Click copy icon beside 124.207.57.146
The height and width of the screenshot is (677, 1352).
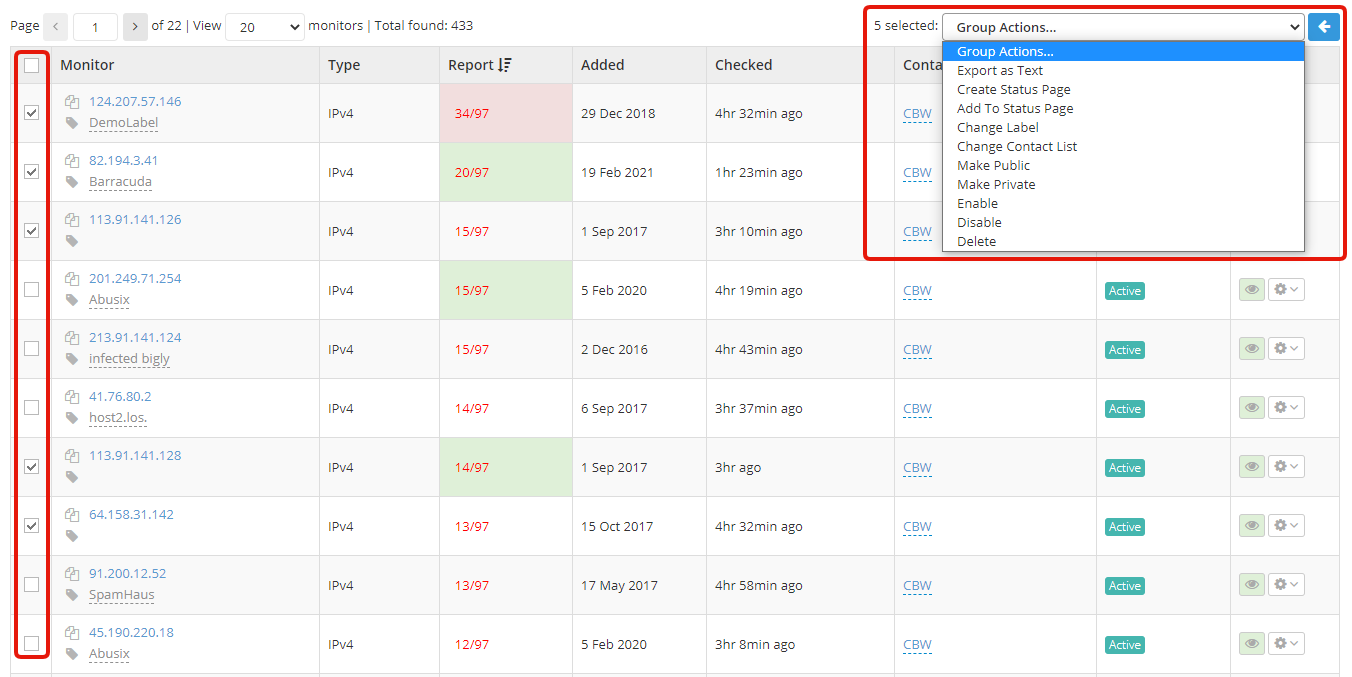(x=72, y=102)
